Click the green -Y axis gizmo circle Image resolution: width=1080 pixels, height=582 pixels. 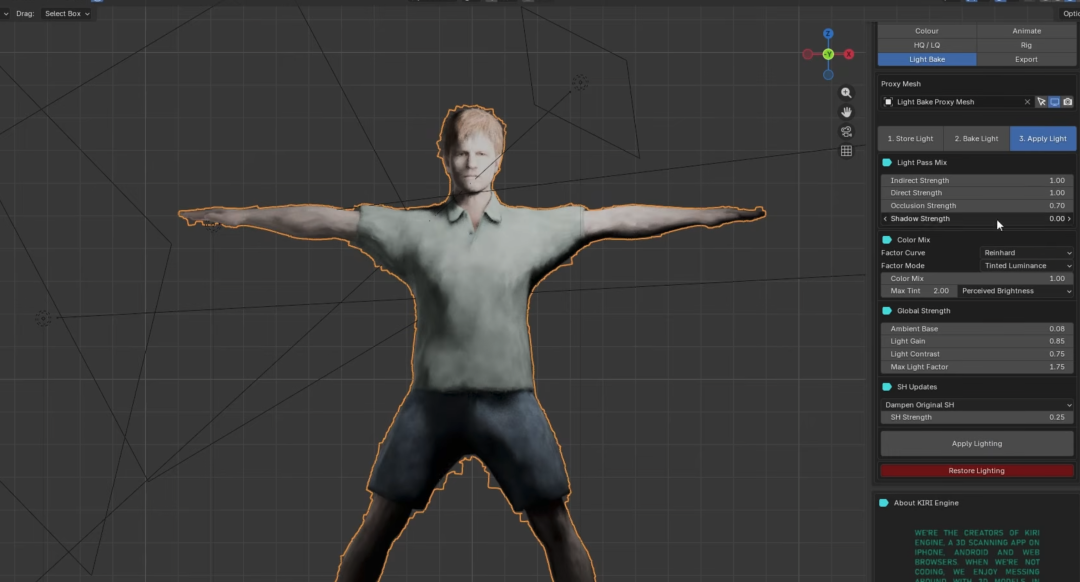click(x=828, y=54)
